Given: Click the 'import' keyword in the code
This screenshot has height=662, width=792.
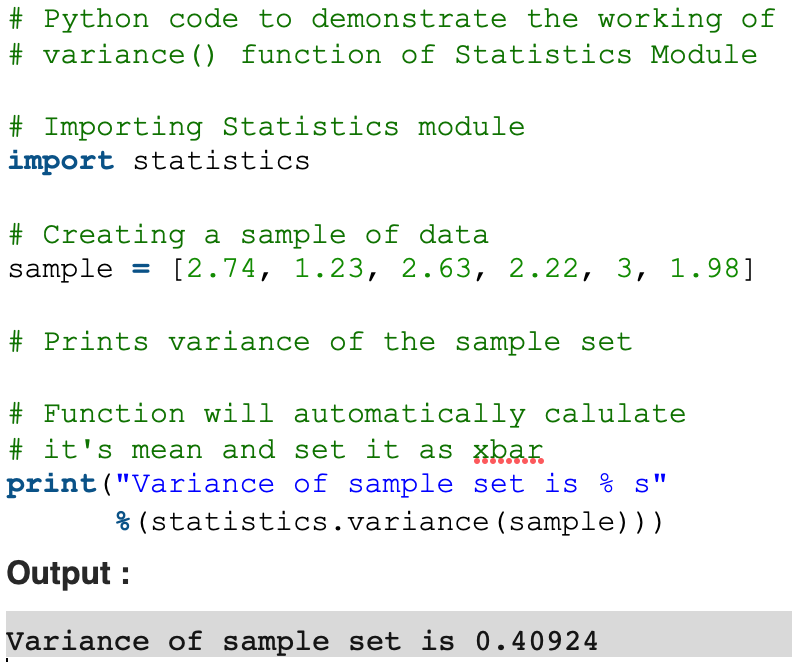Looking at the screenshot, I should 60,161.
